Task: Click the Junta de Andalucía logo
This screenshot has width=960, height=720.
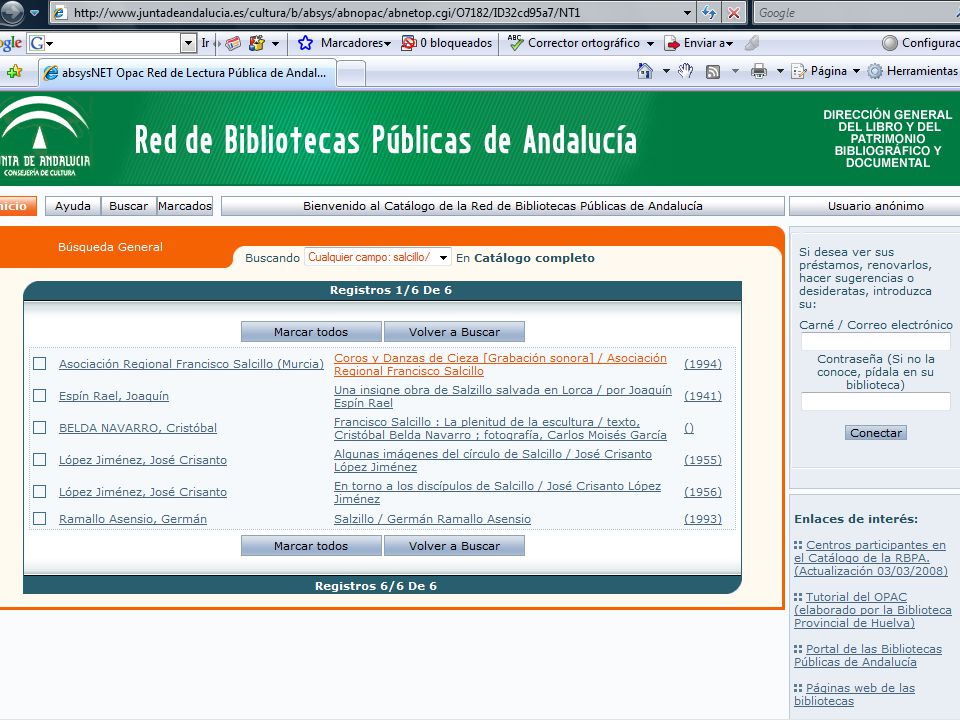Action: (43, 136)
